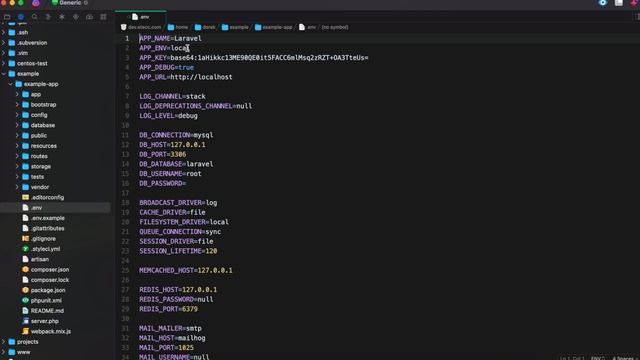This screenshot has height=360, width=640.
Task: Collapse the example folder
Action: click(4, 73)
